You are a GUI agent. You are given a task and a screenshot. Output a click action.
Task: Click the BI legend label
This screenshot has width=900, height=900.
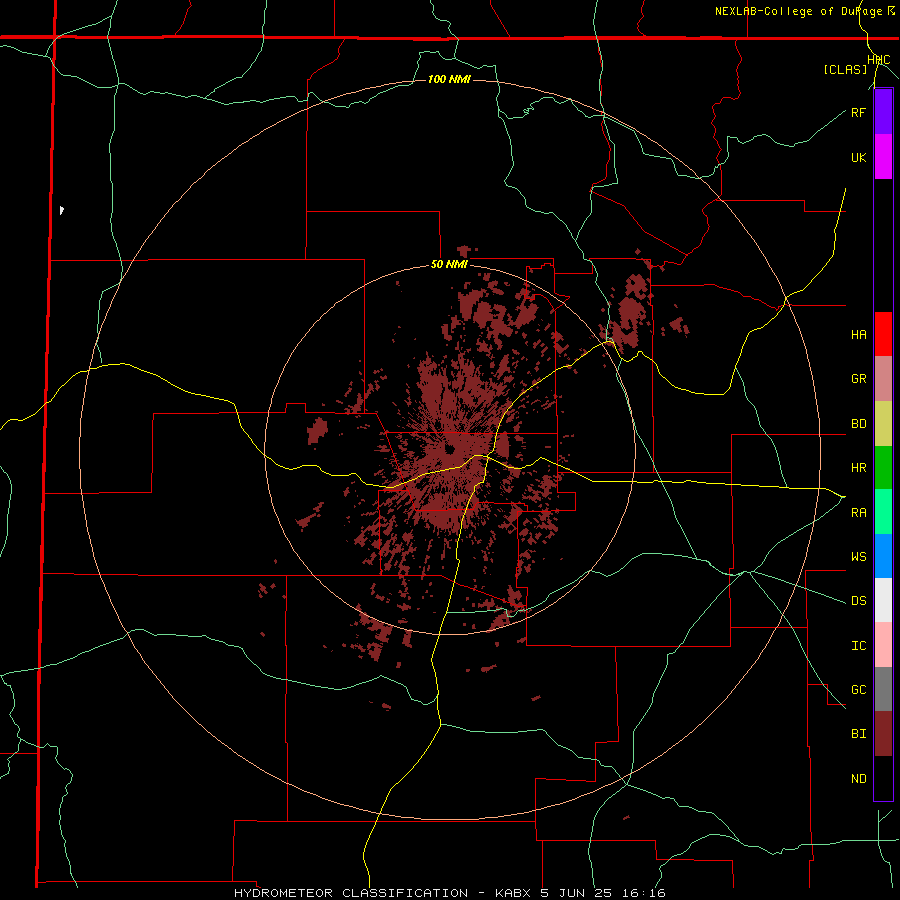click(858, 734)
